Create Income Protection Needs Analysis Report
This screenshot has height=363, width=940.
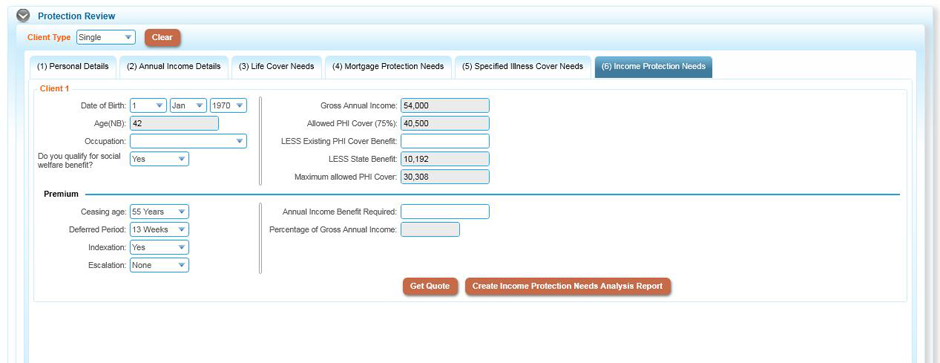click(x=568, y=286)
